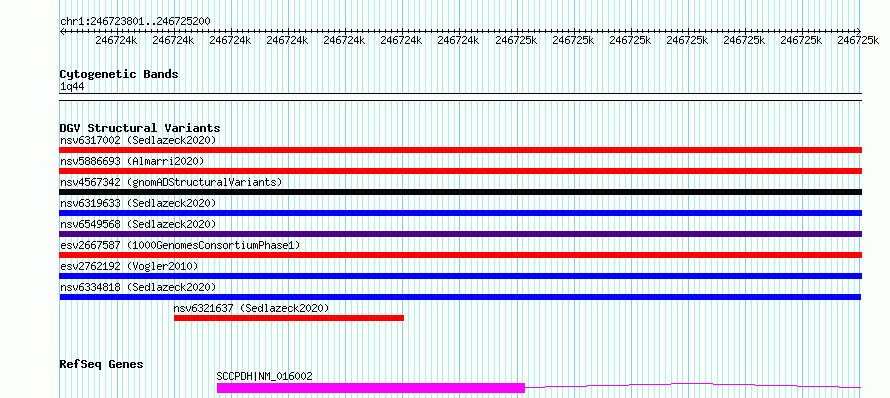Click the SCCPDH|NM_016002 gene label
Screen dimensions: 890x398
[265, 376]
